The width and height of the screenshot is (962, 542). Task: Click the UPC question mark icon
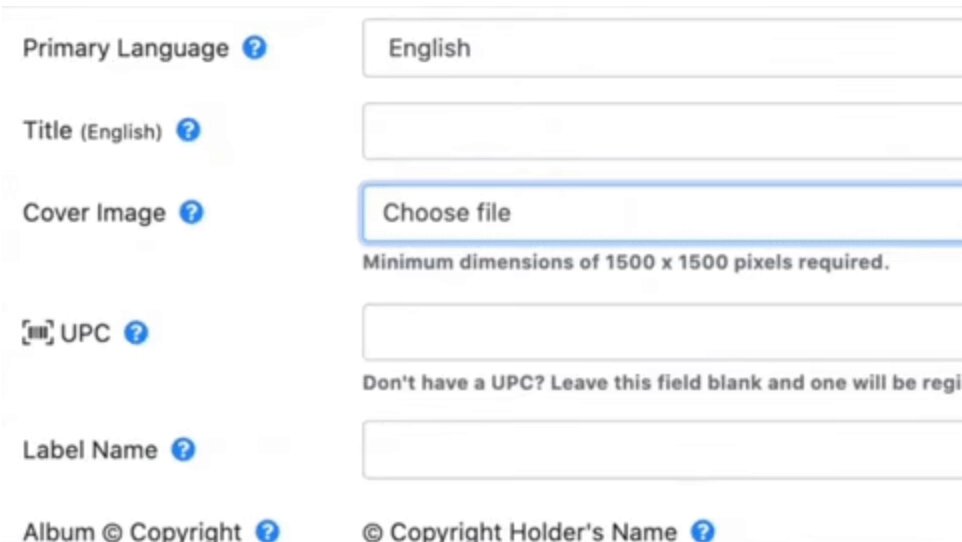(136, 333)
